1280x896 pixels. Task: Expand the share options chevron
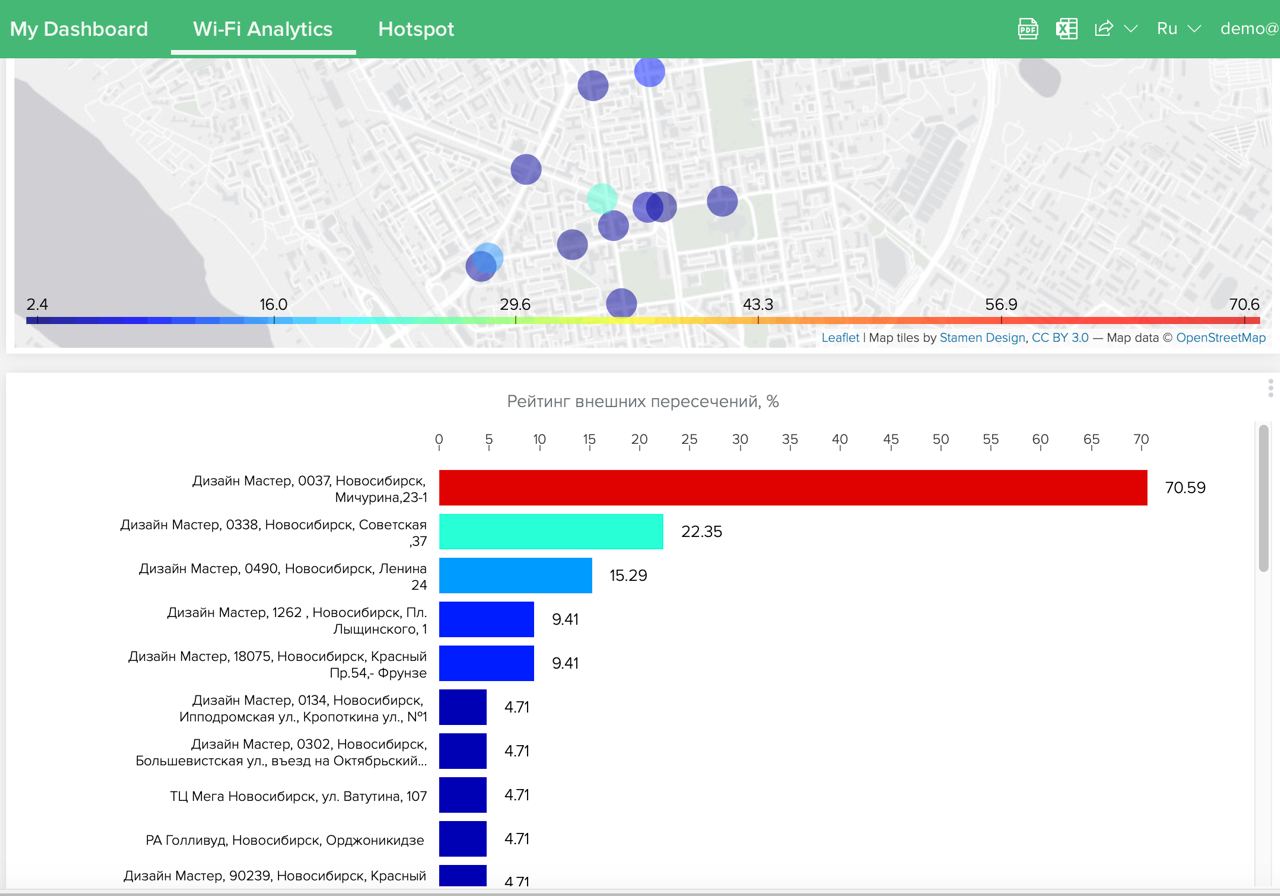coord(1131,29)
